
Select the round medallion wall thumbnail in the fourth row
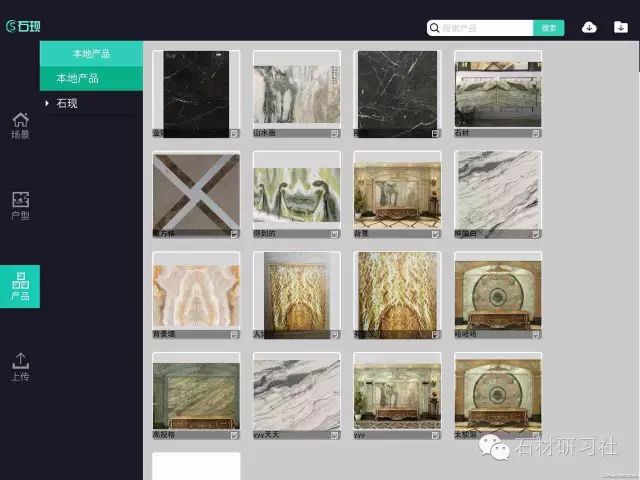click(x=498, y=396)
